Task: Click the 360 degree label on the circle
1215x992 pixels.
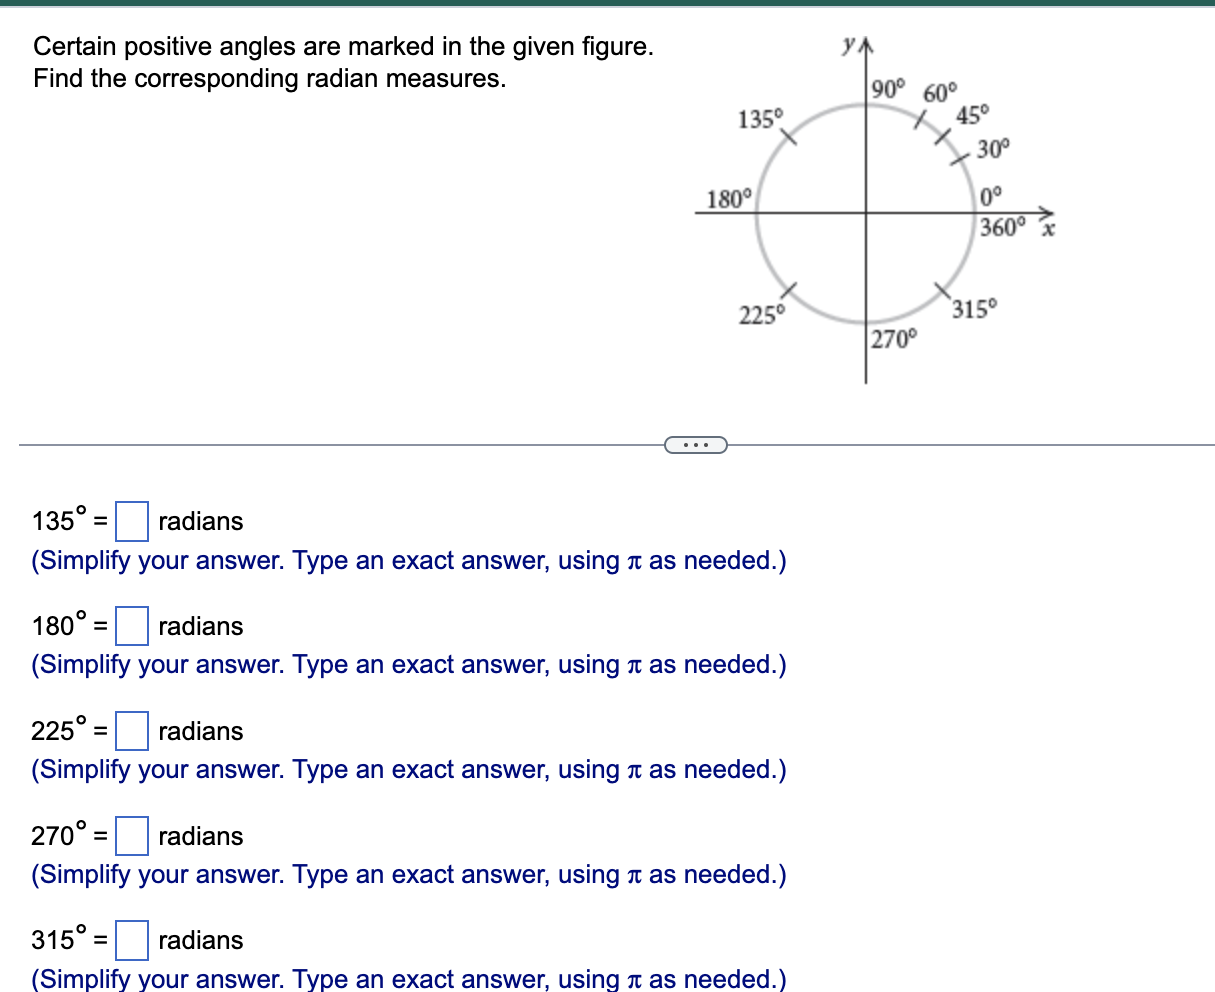Action: pyautogui.click(x=1001, y=226)
